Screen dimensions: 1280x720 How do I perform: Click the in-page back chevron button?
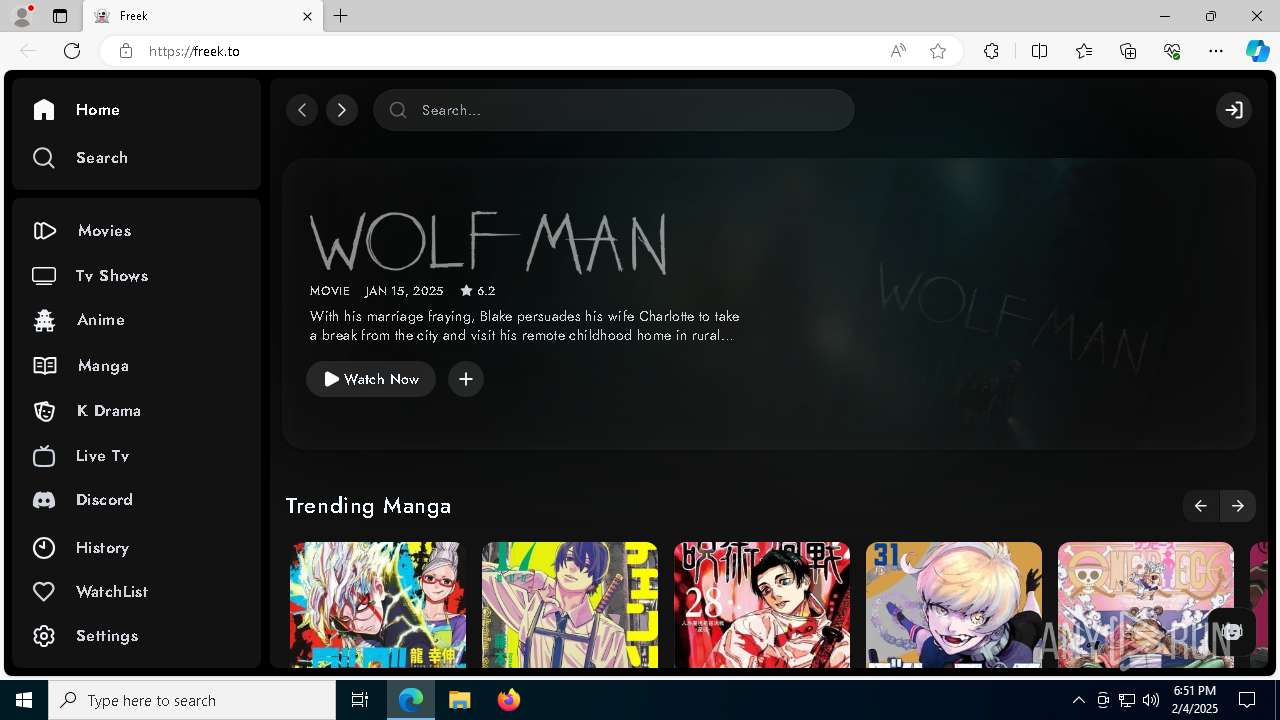point(302,110)
